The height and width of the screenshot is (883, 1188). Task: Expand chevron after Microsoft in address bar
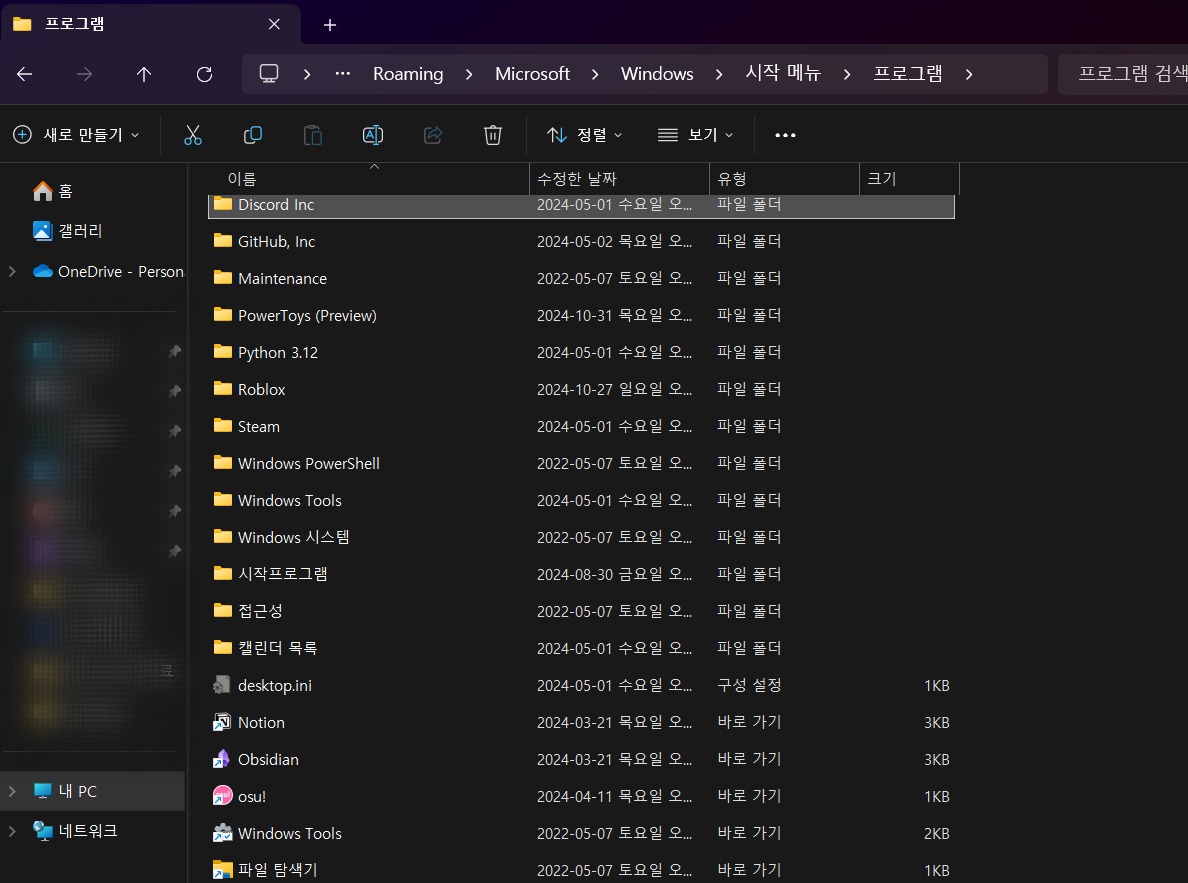coord(595,74)
